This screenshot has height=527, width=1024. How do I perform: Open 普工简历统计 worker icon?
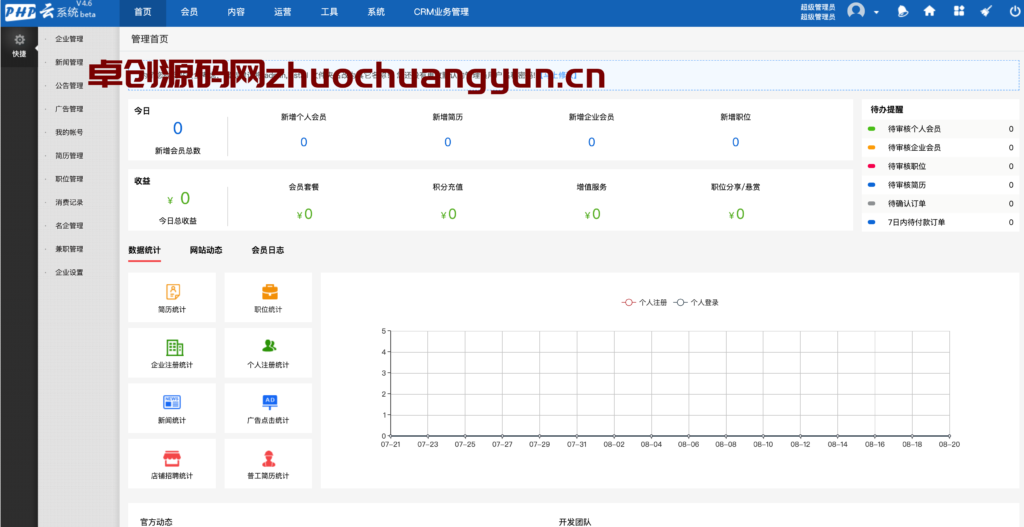[268, 458]
